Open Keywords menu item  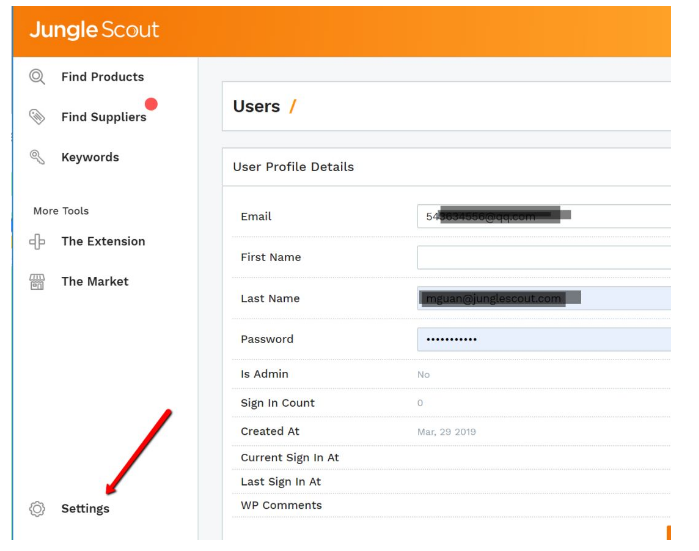pos(90,157)
